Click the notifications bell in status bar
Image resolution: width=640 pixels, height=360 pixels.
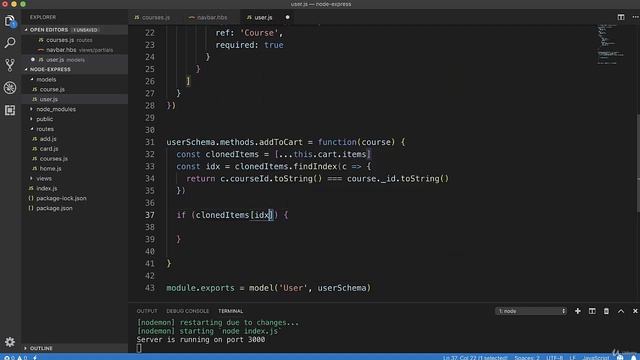pyautogui.click(x=633, y=357)
